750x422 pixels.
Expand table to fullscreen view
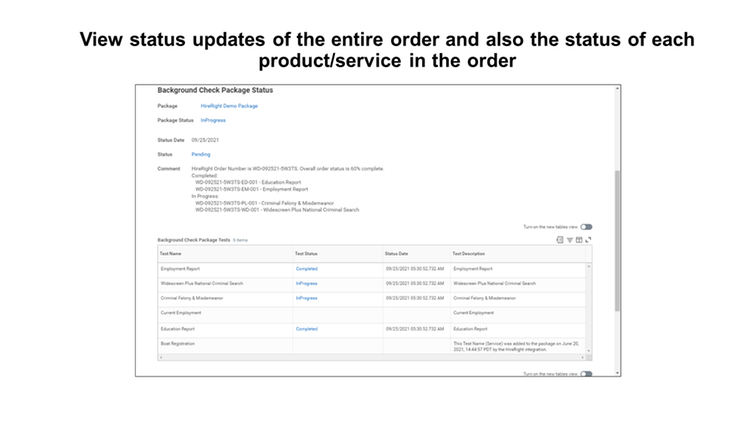tap(588, 240)
